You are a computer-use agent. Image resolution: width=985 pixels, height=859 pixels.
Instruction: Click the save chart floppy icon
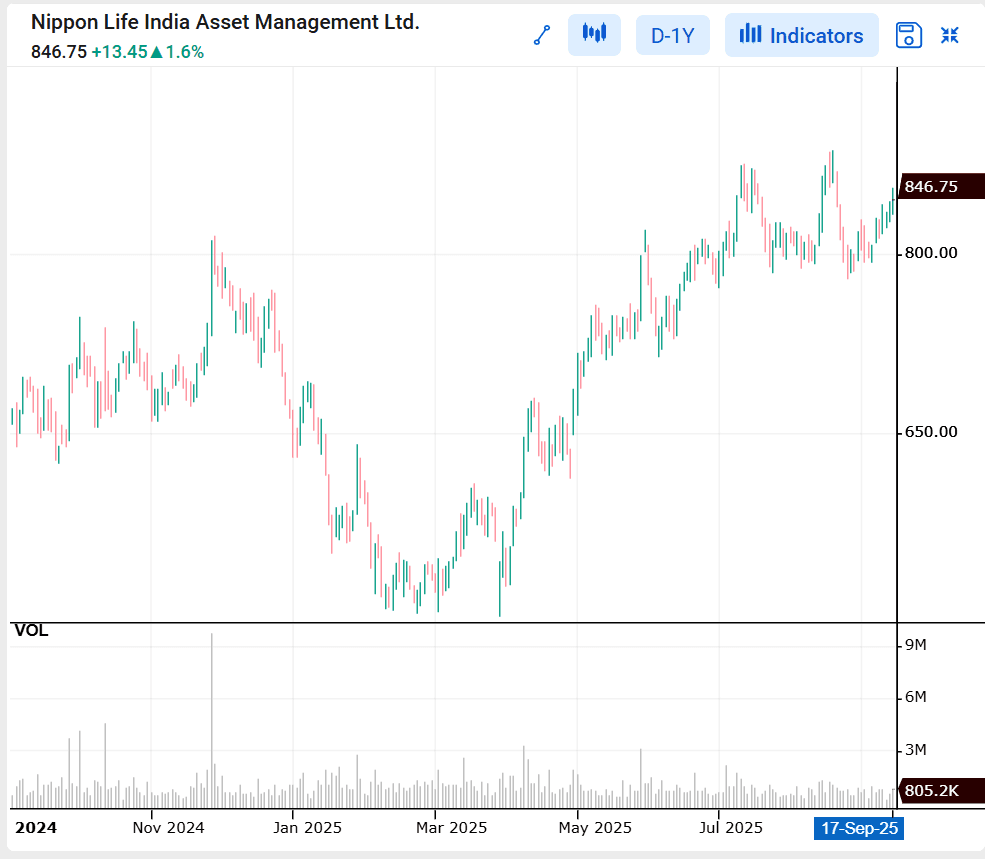[x=908, y=35]
